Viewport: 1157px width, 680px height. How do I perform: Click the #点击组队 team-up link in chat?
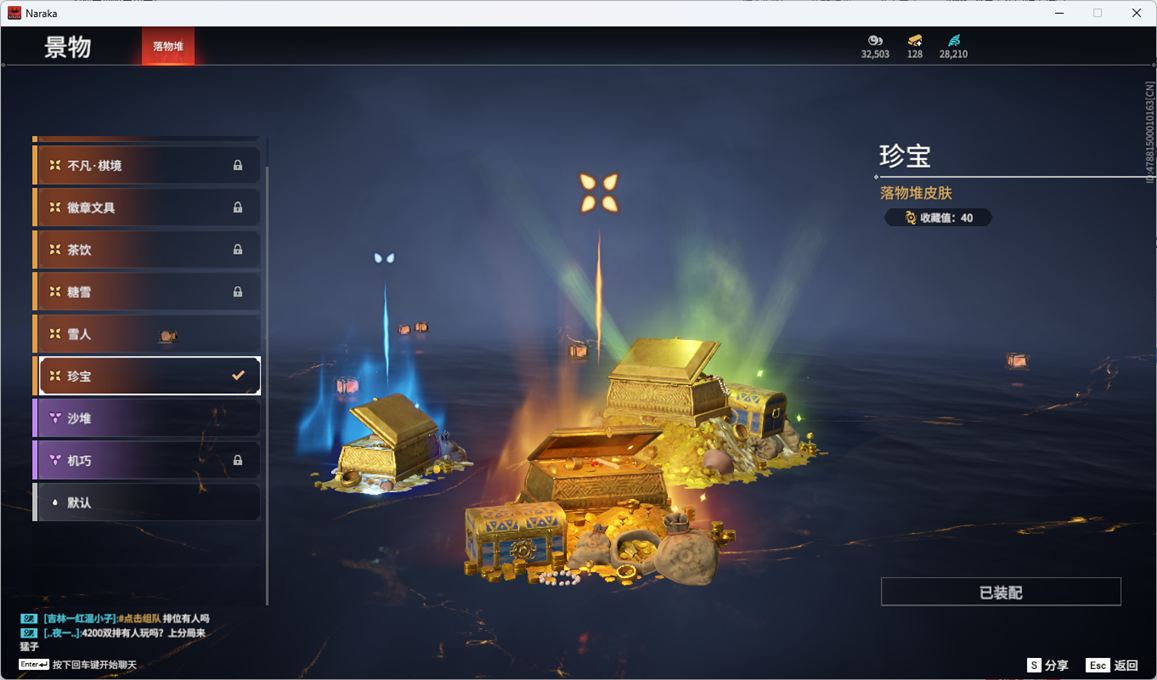pyautogui.click(x=139, y=618)
